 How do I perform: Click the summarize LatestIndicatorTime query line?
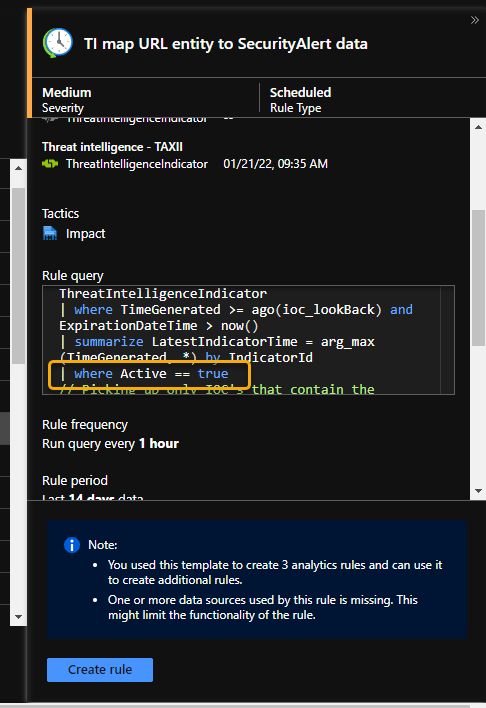click(x=217, y=342)
